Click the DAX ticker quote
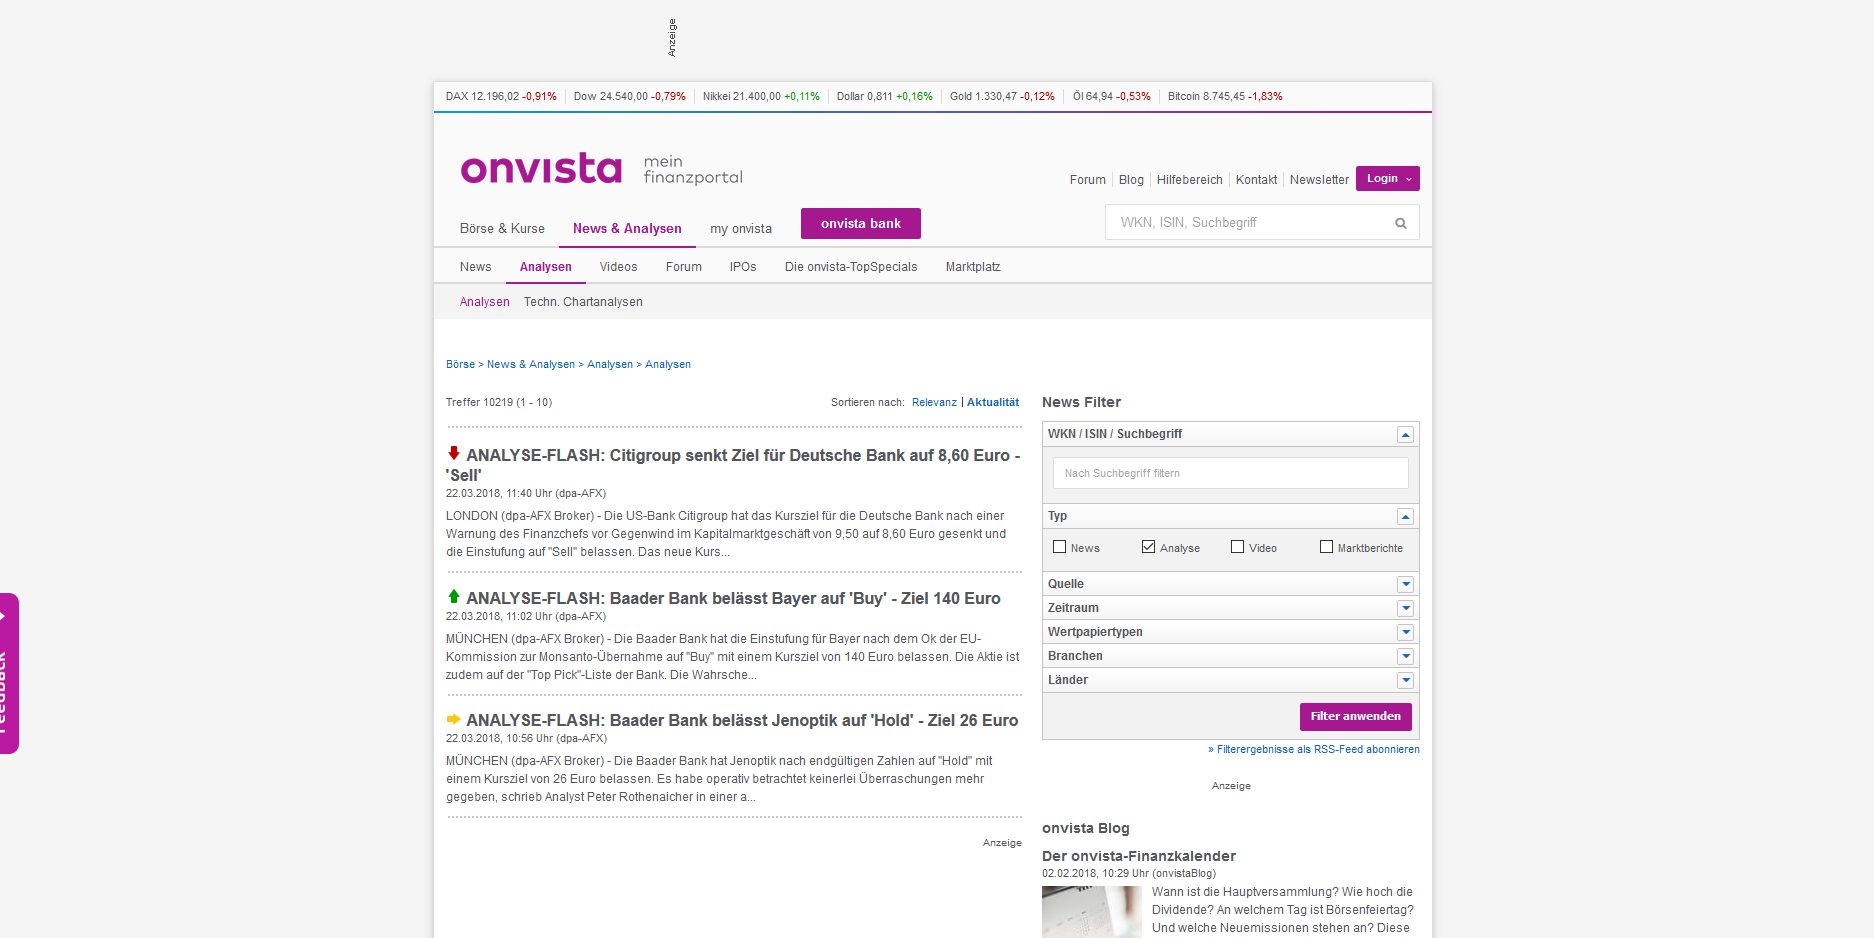Viewport: 1874px width, 938px height. (x=501, y=97)
